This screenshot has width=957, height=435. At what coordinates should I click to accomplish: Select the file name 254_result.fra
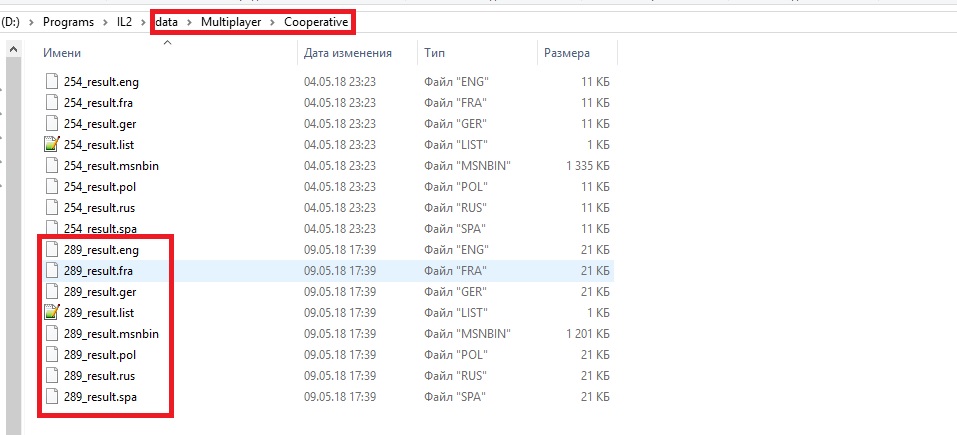pos(98,102)
